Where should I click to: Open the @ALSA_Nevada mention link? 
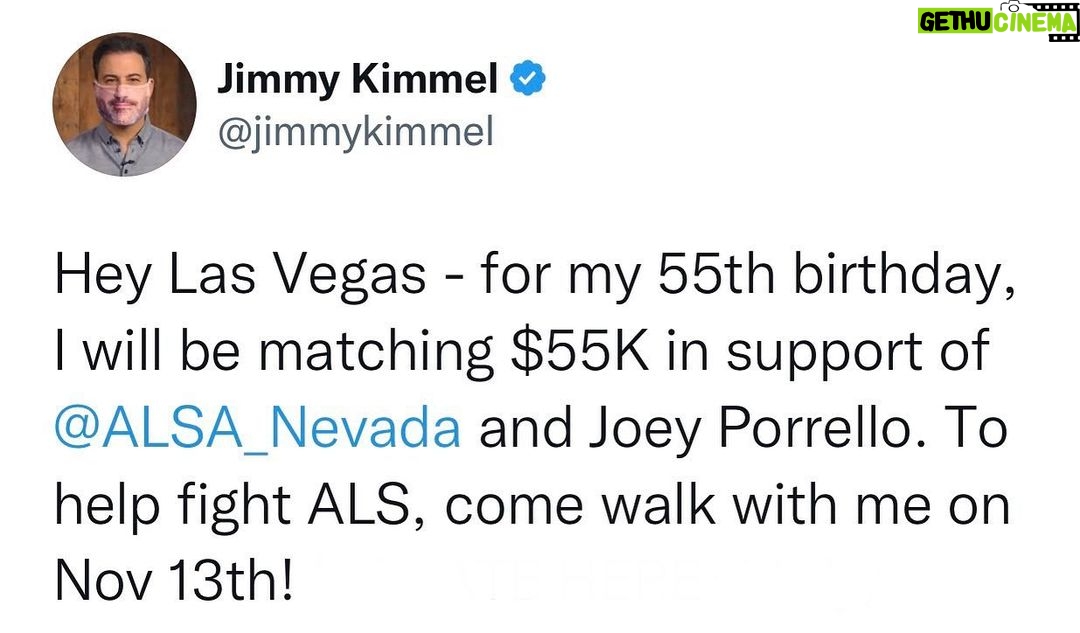coord(258,428)
